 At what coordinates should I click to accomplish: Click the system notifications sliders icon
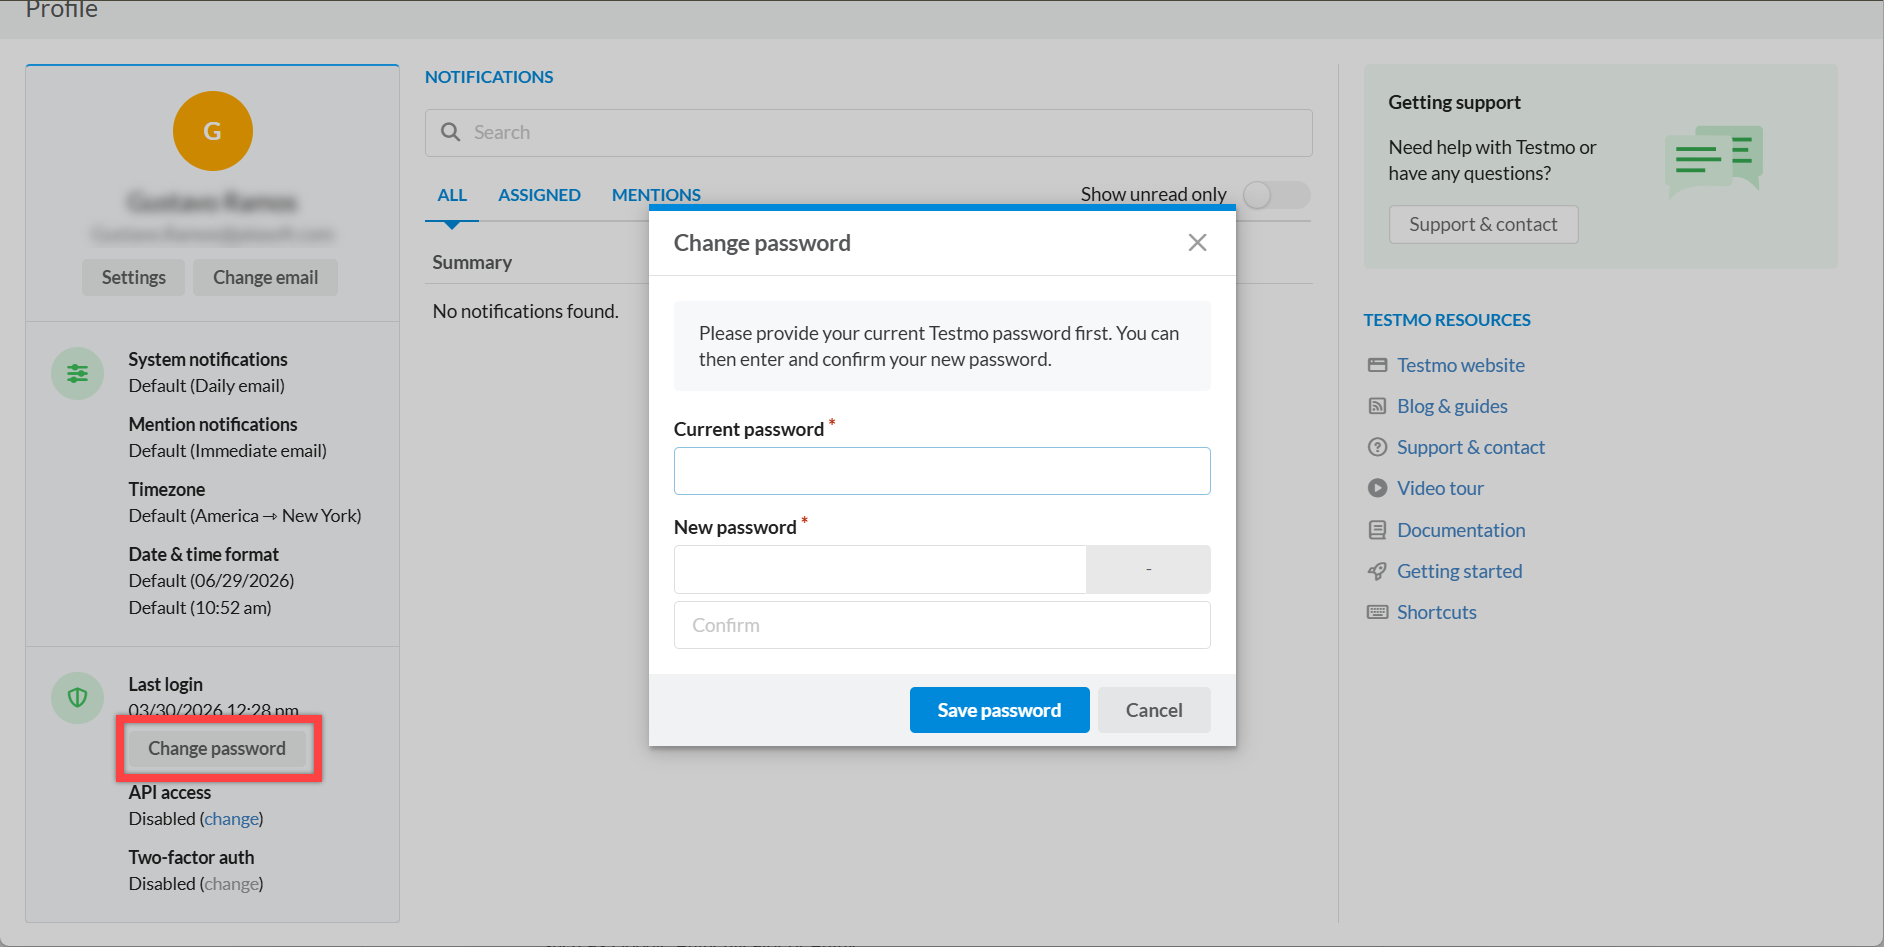click(78, 373)
